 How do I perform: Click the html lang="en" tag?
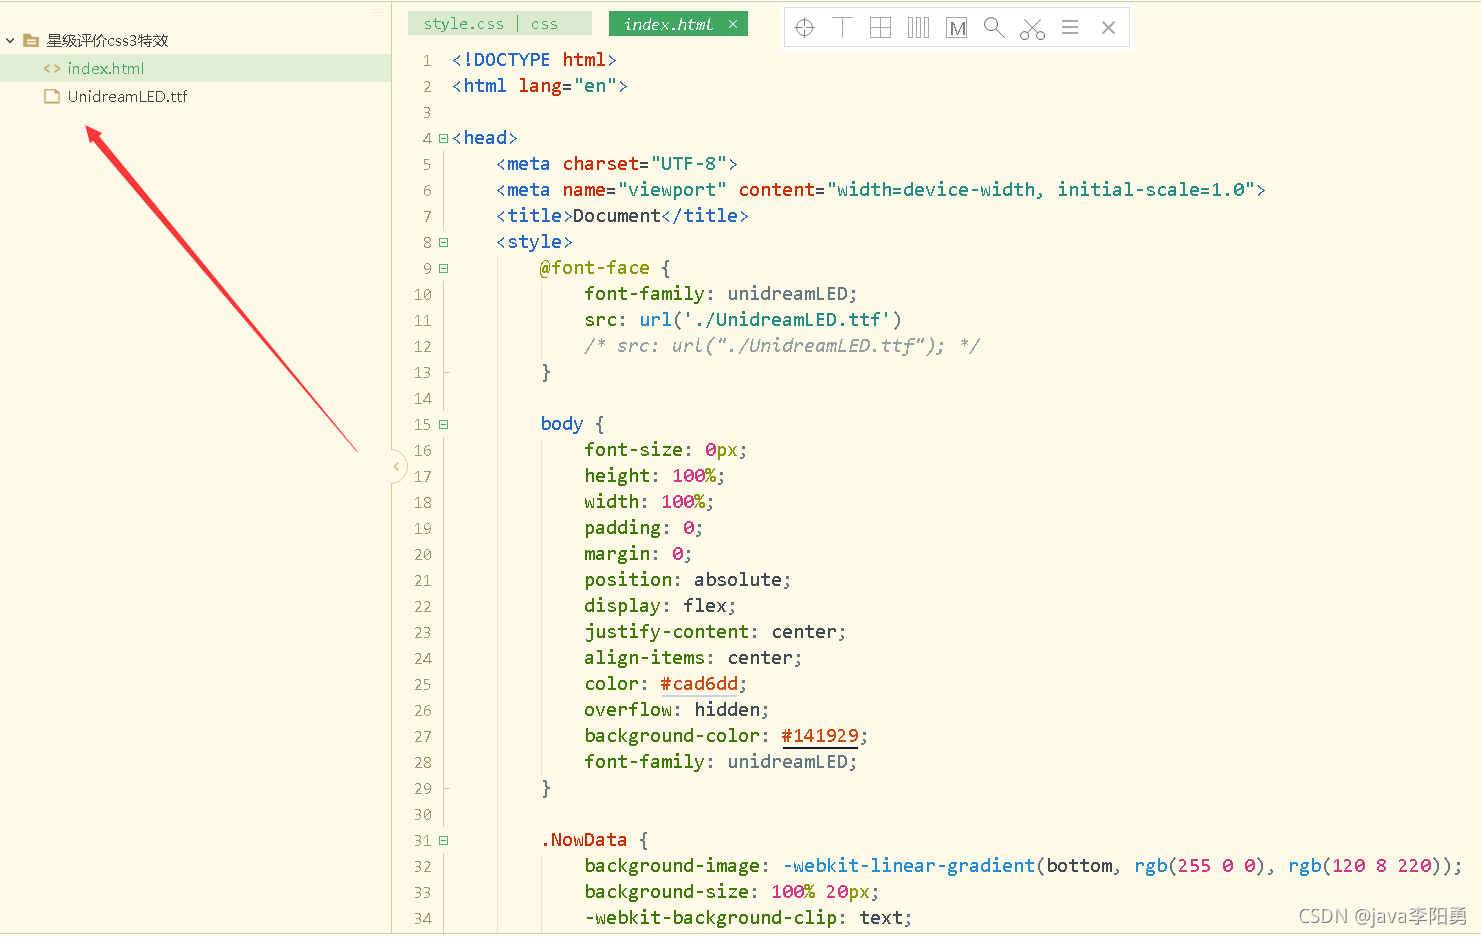[x=540, y=86]
